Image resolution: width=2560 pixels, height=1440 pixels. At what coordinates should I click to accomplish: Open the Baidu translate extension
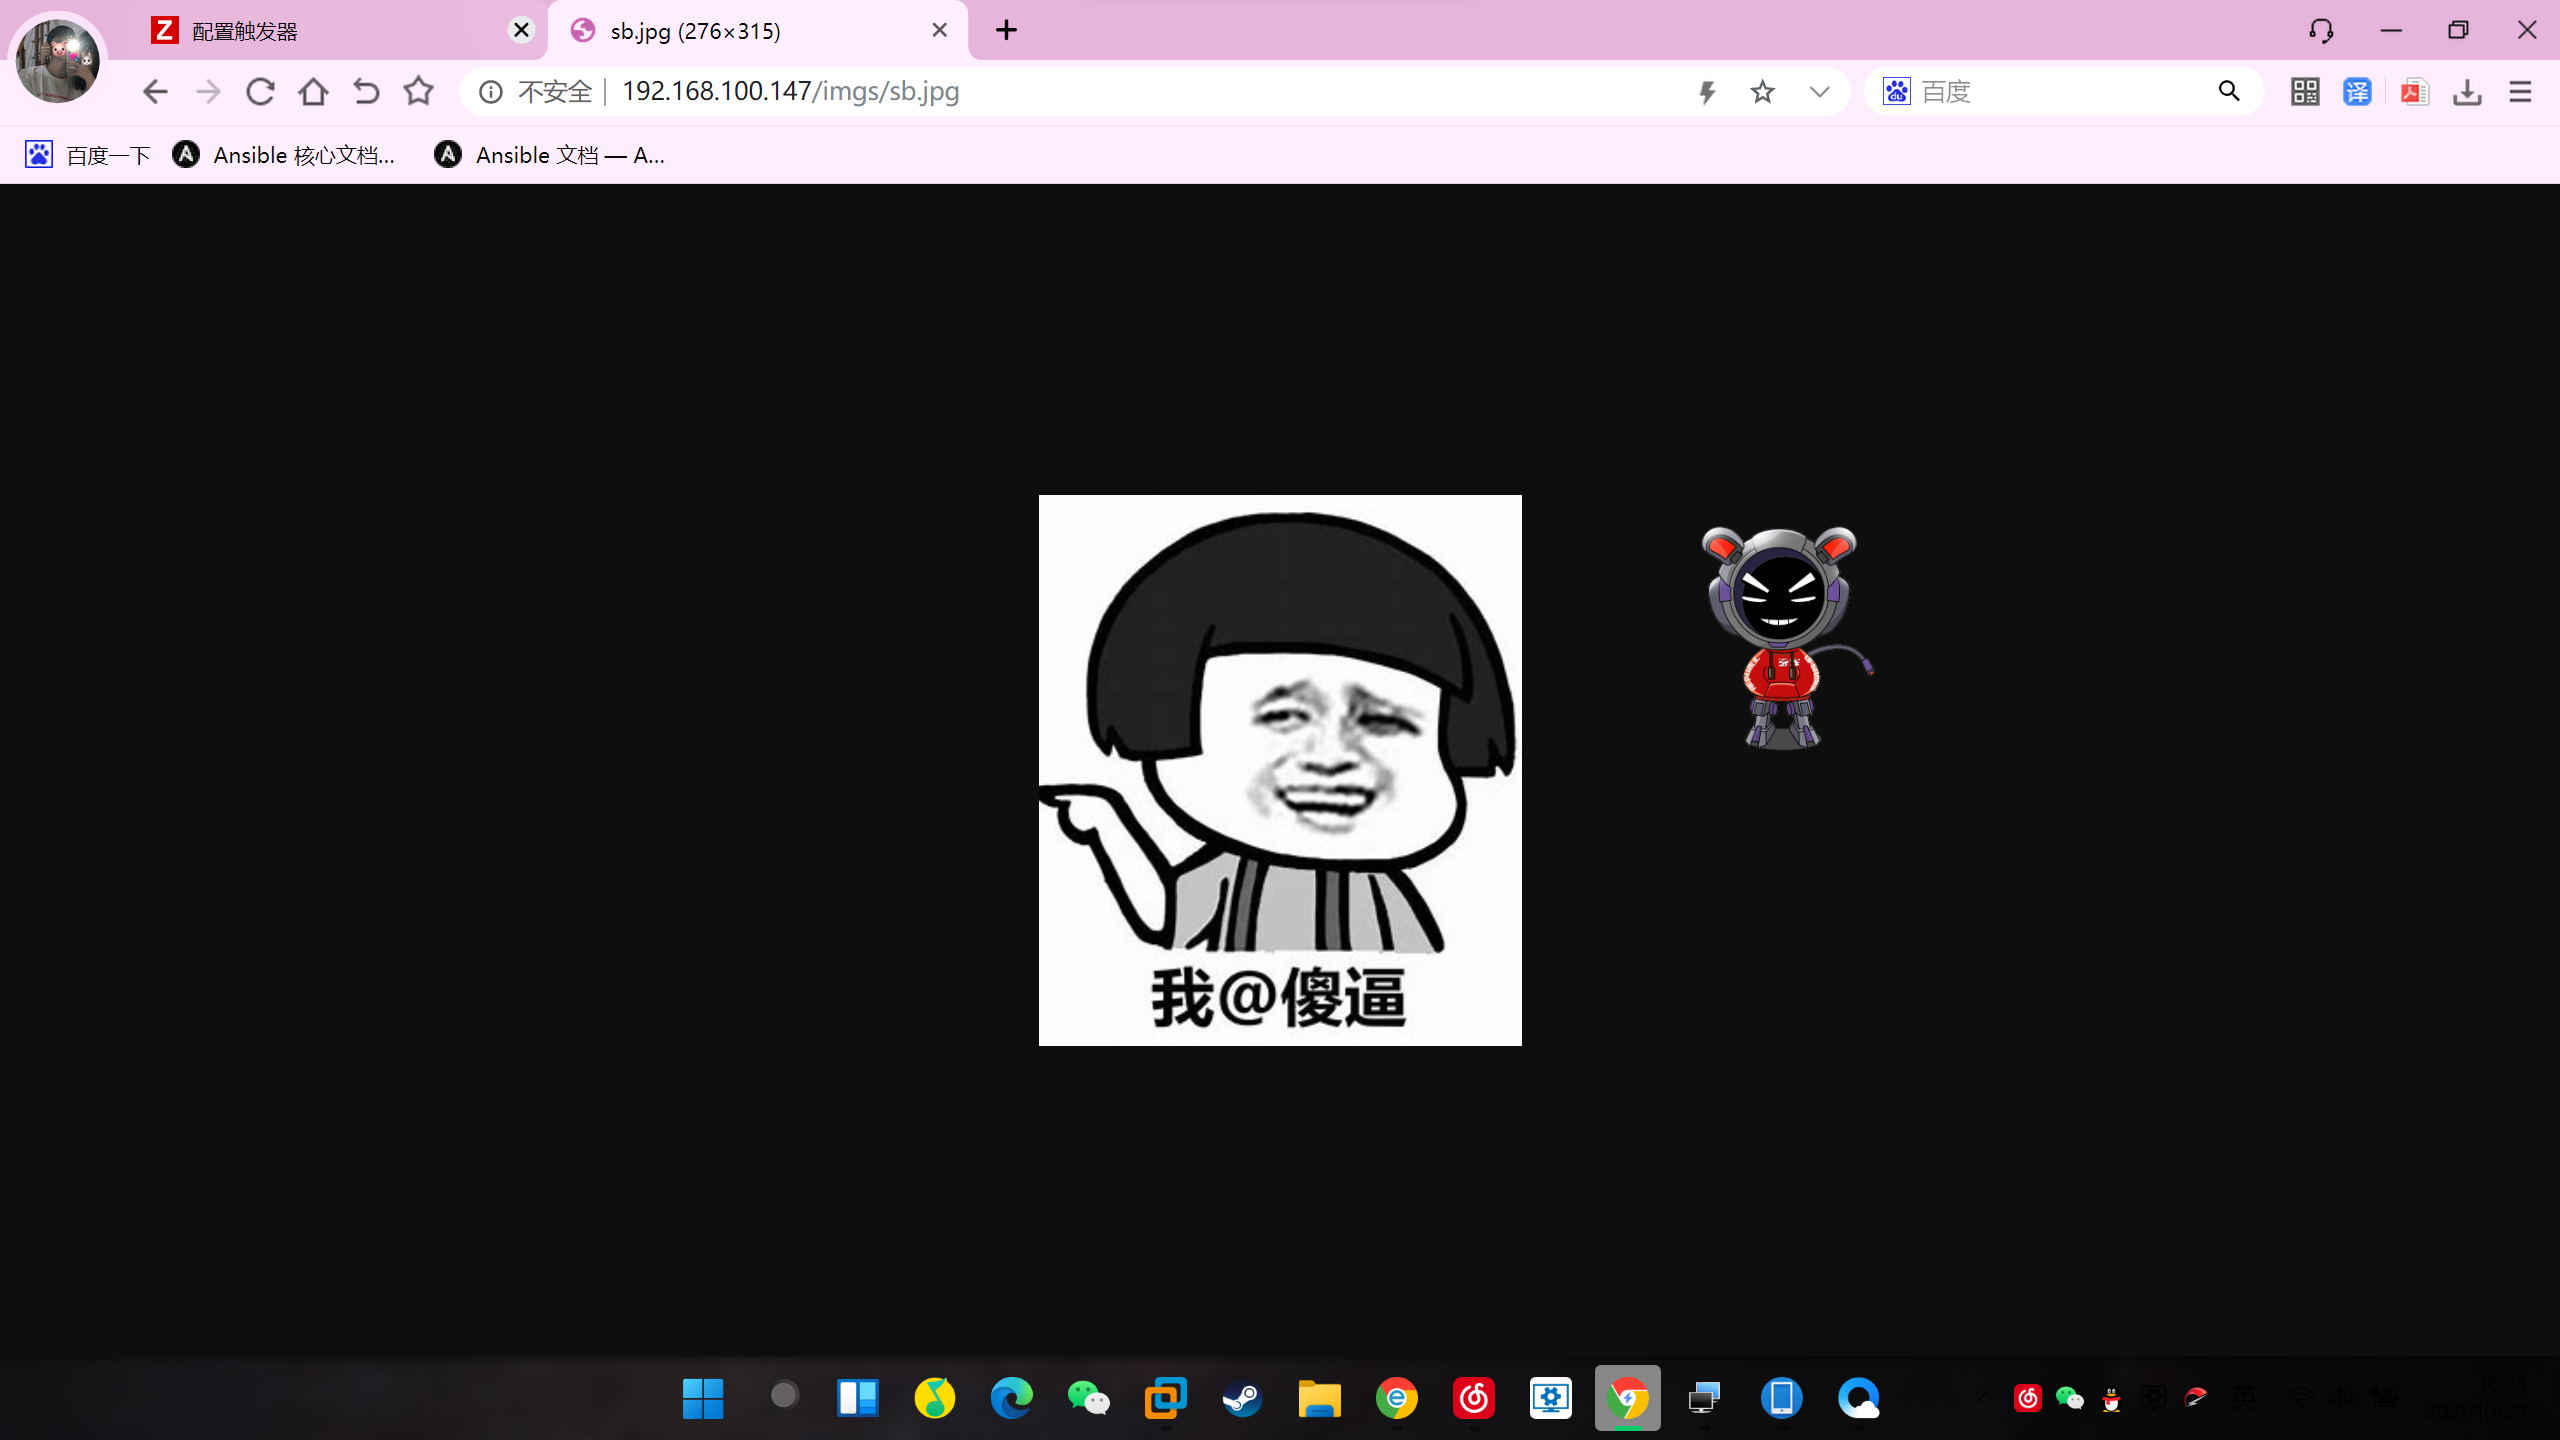pos(2357,91)
